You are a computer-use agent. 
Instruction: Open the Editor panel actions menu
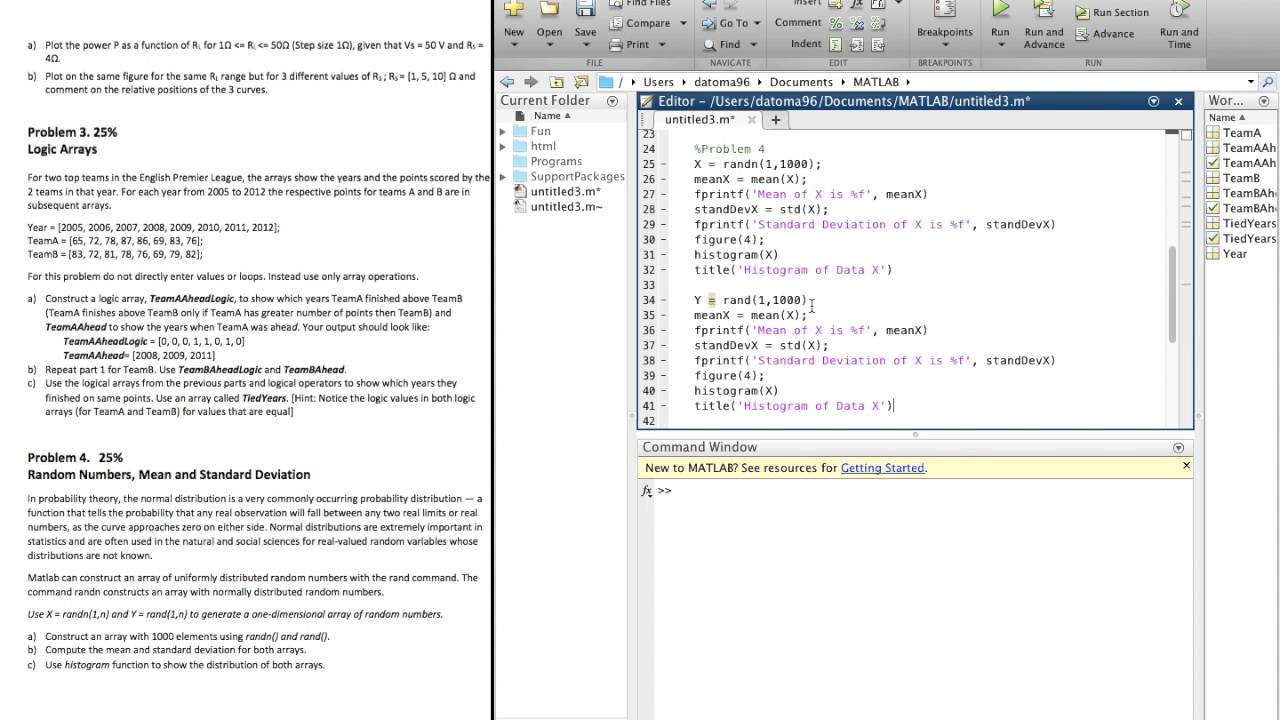[x=1154, y=101]
